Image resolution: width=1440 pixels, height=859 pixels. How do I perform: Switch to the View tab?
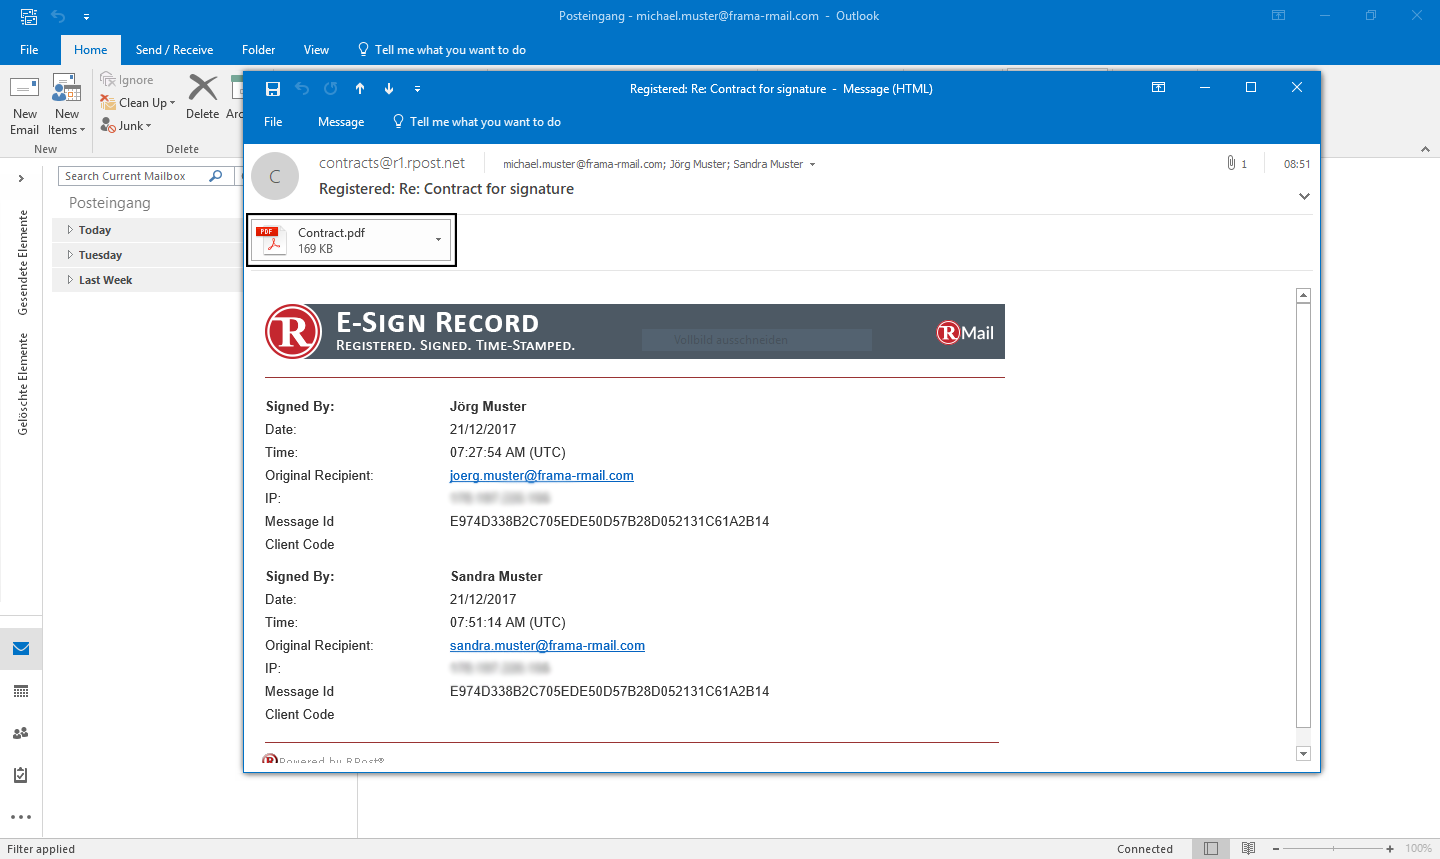[x=316, y=50]
